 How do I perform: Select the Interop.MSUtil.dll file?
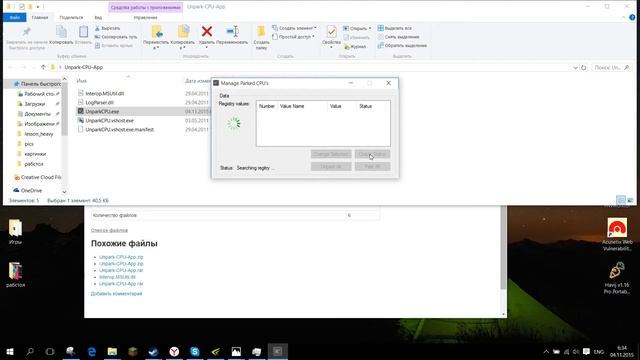(x=104, y=93)
